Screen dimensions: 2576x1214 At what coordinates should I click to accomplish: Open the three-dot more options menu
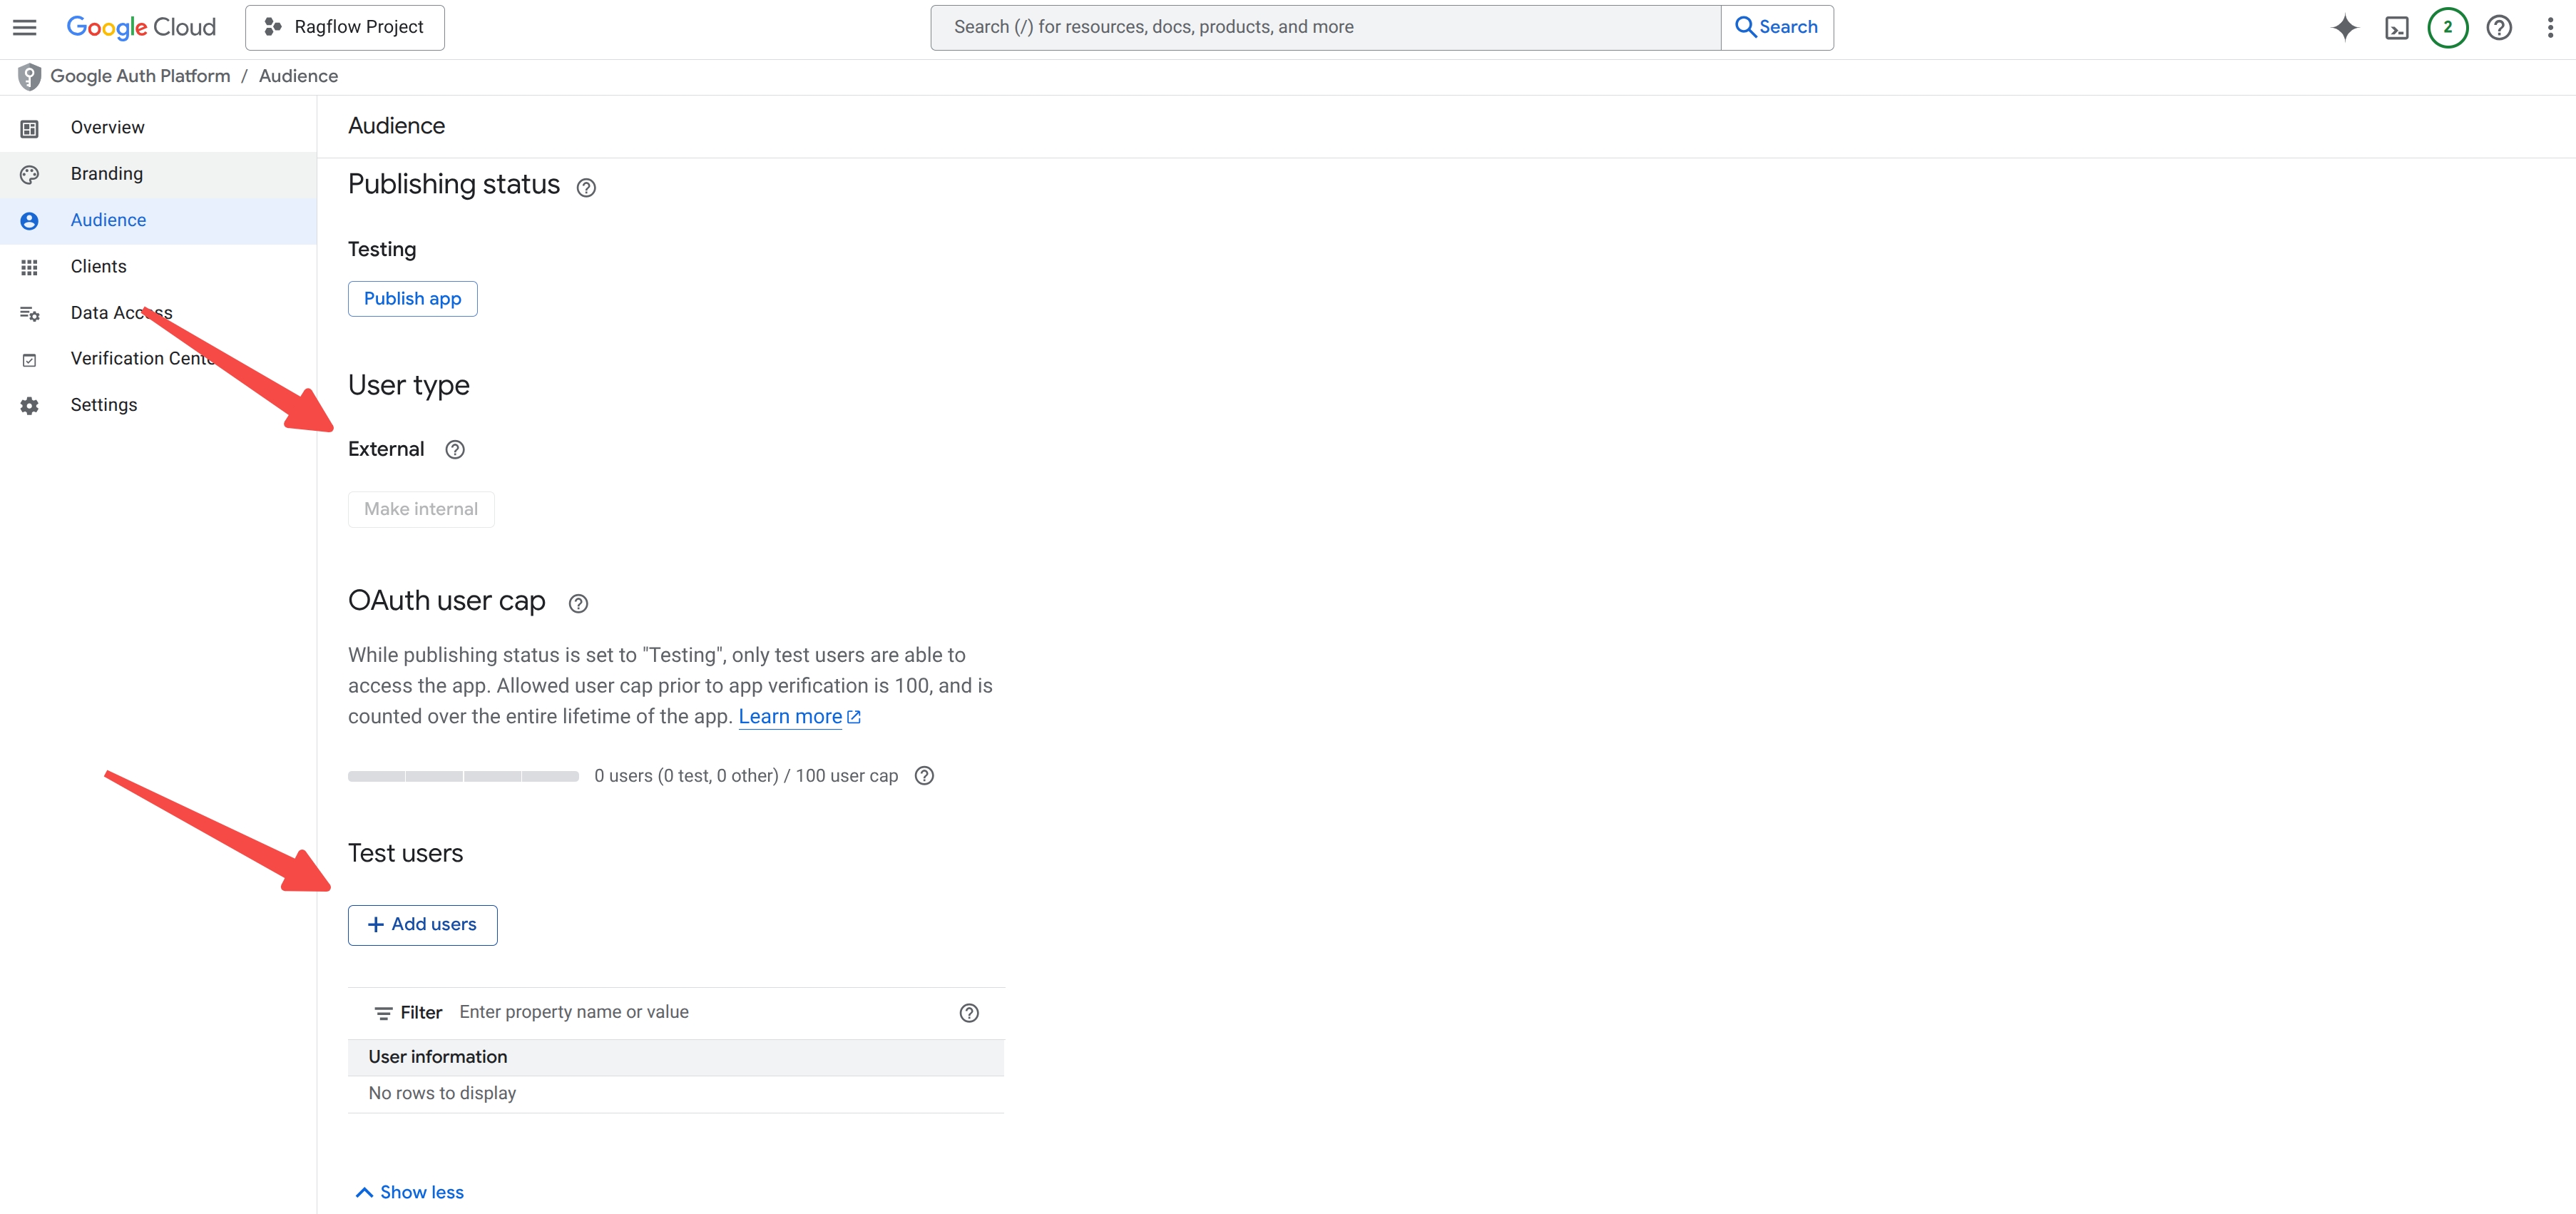pyautogui.click(x=2550, y=27)
